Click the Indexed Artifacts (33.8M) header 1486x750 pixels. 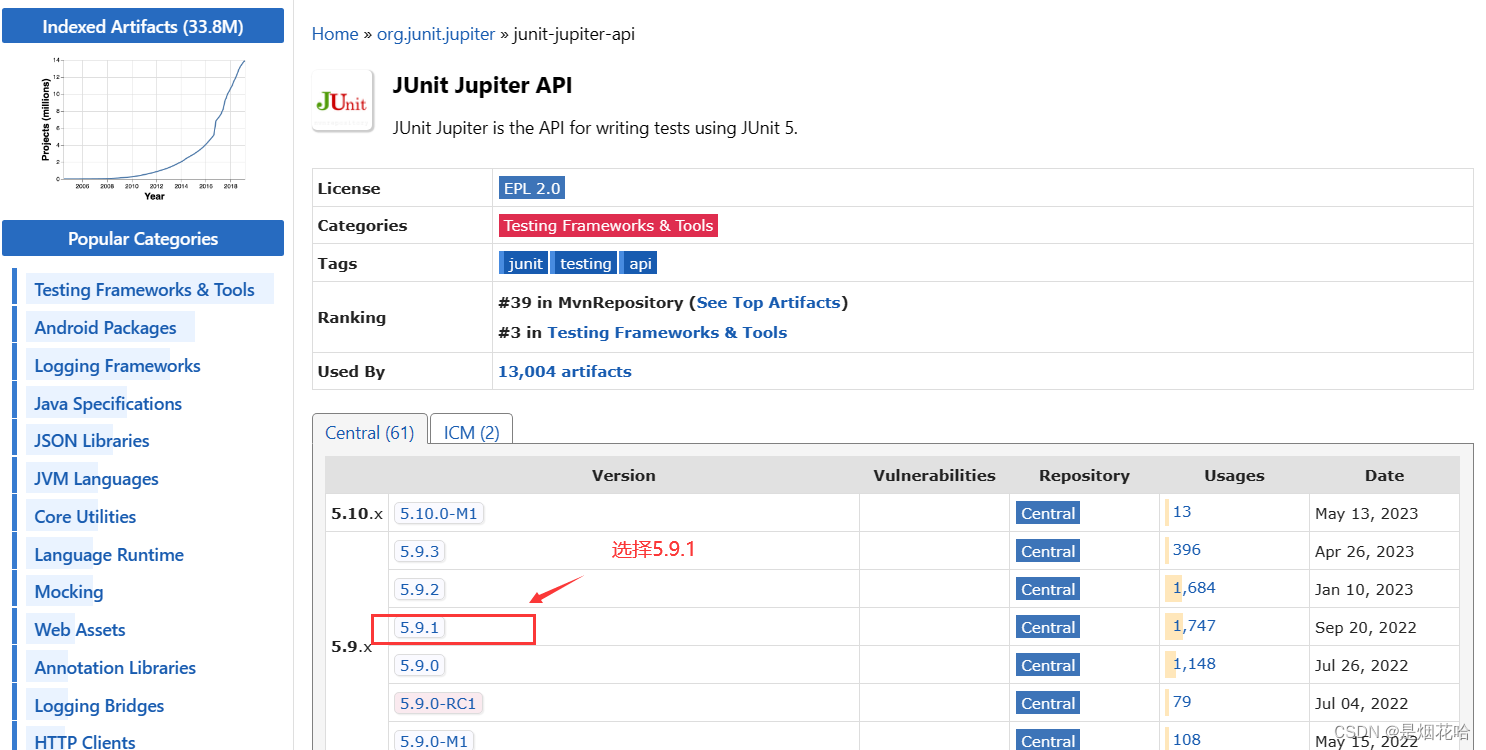143,27
